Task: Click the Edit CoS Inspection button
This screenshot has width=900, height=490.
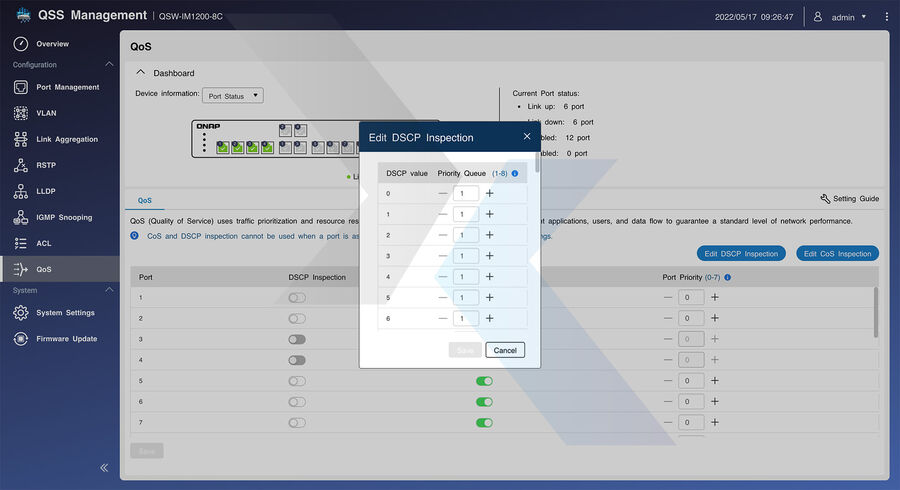Action: point(837,253)
